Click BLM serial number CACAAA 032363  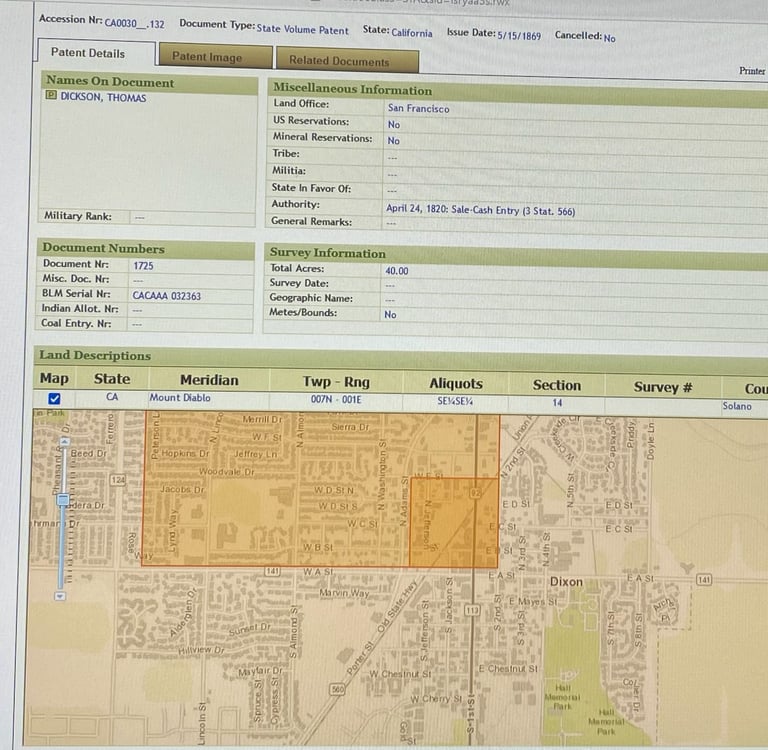[167, 296]
